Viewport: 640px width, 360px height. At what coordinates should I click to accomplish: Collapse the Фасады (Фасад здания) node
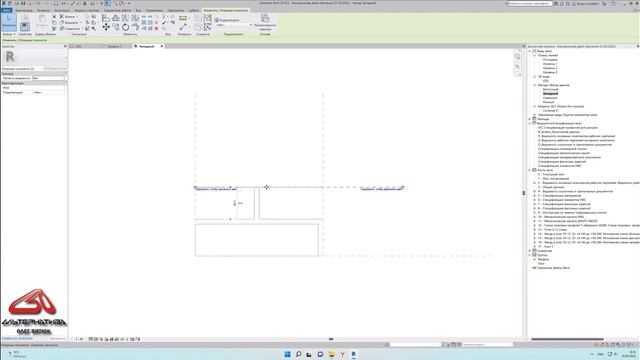pyautogui.click(x=535, y=85)
